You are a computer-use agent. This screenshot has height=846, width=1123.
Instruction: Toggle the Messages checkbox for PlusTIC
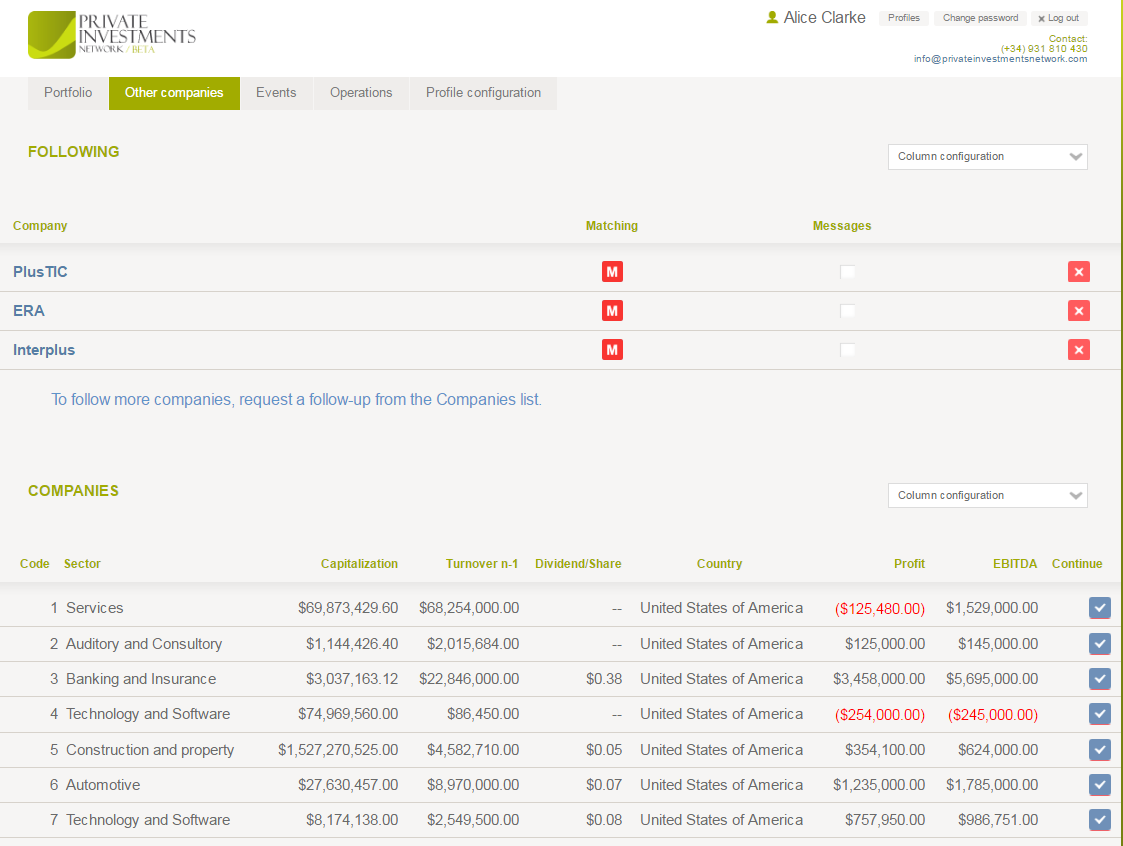pos(847,272)
